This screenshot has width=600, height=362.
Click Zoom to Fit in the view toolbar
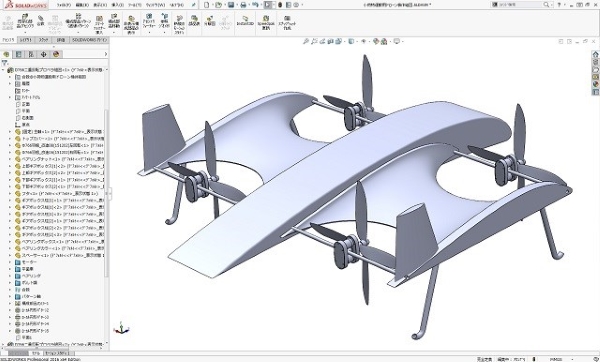(x=306, y=41)
